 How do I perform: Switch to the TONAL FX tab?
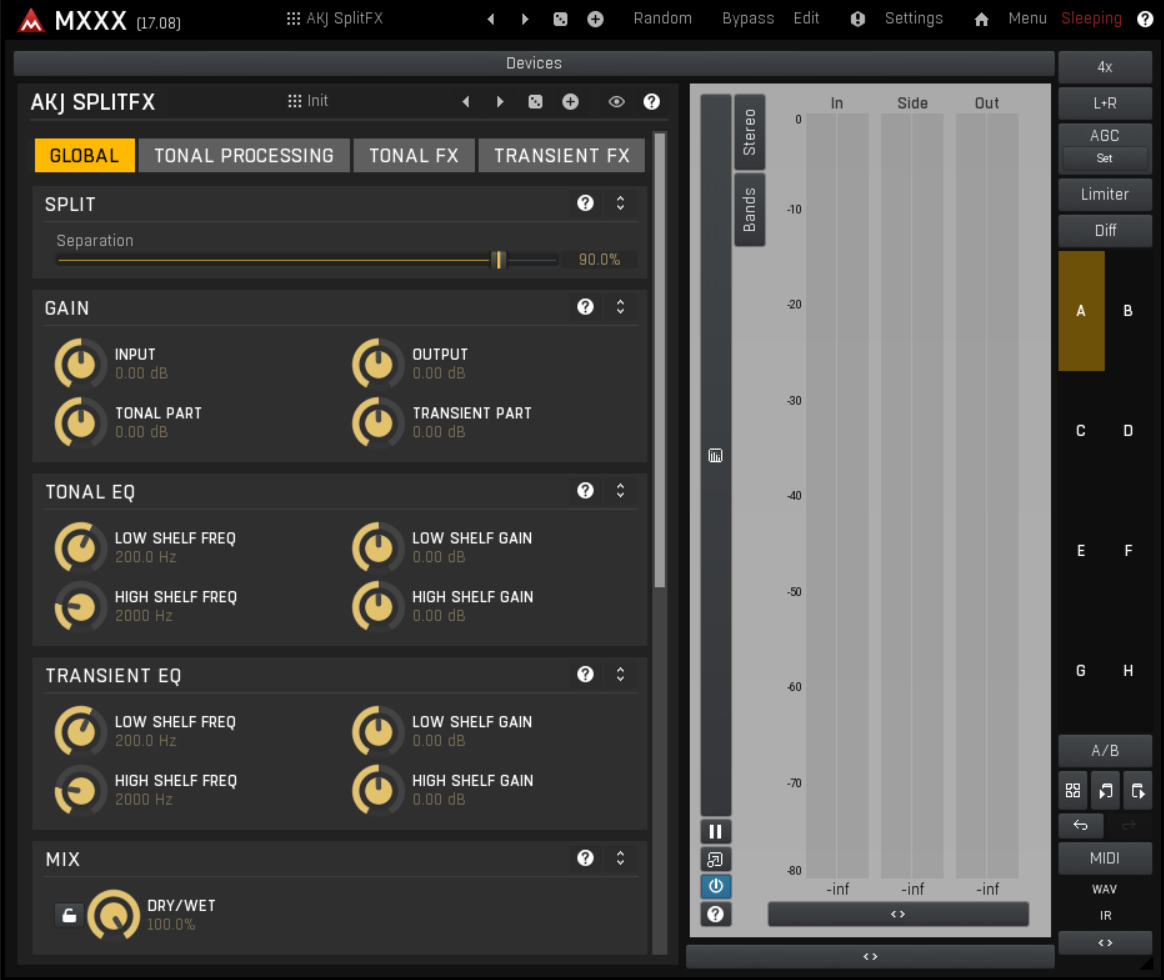413,155
